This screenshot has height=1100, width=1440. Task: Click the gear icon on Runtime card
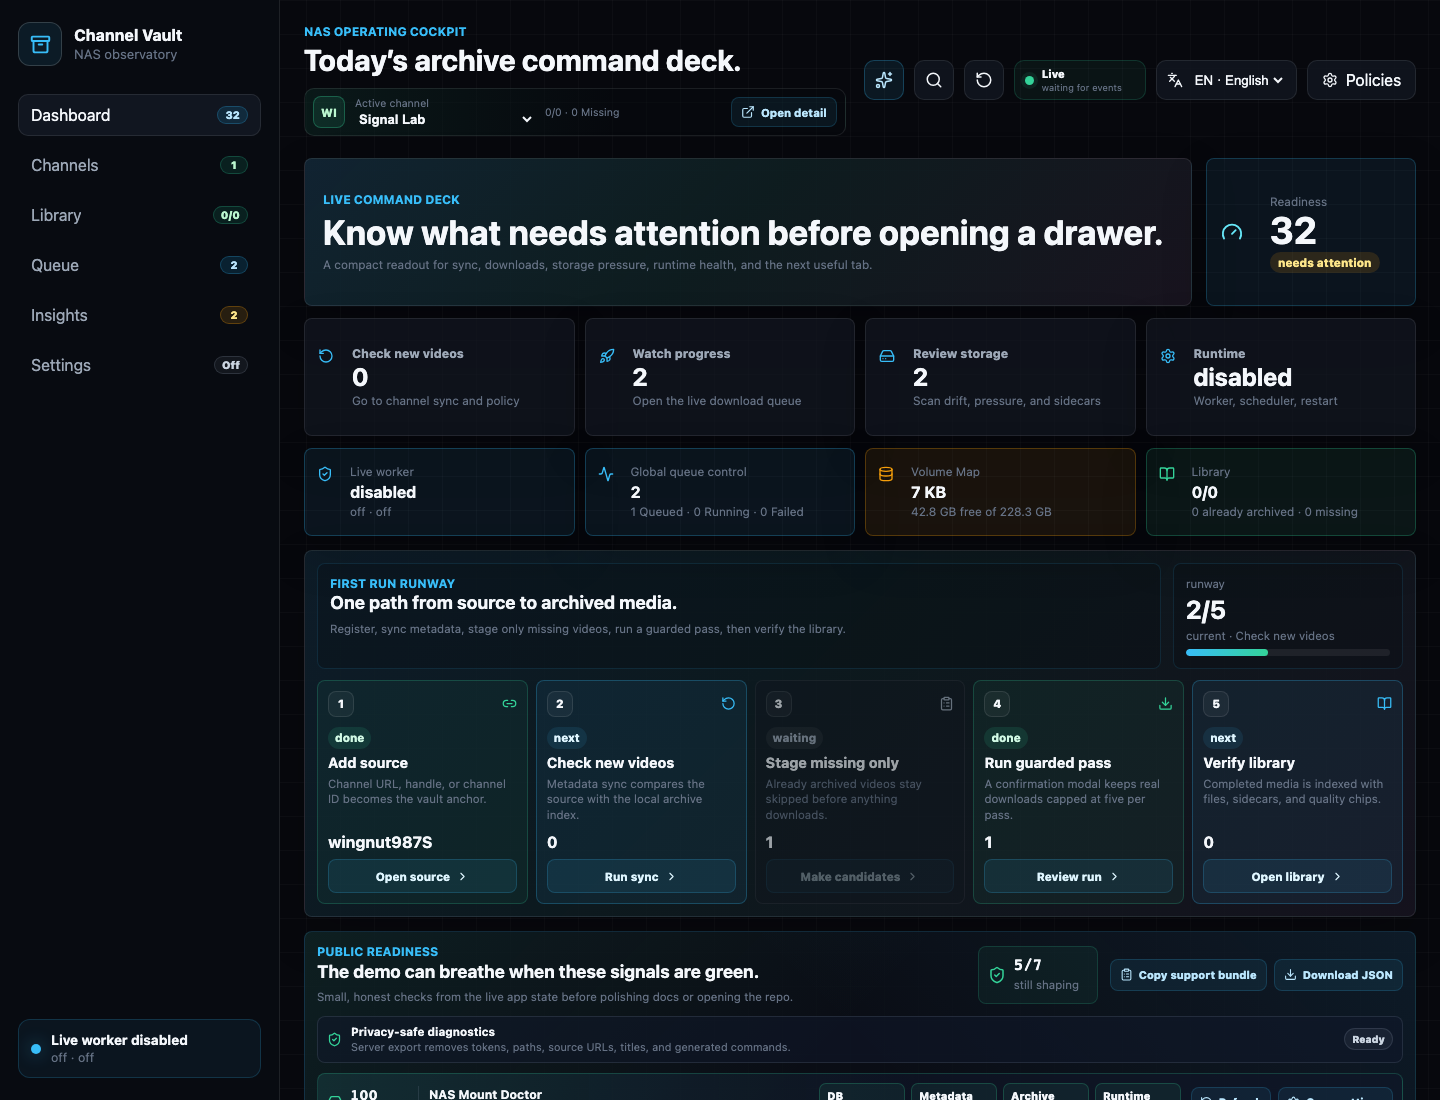(1168, 356)
